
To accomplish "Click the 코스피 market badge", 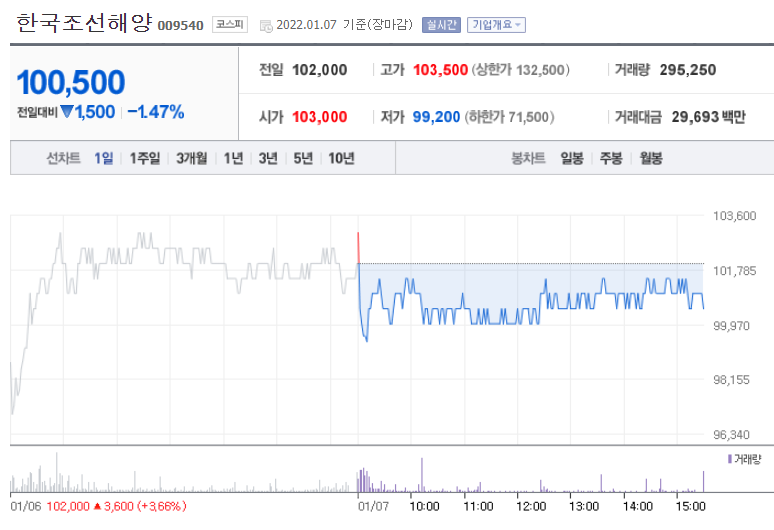I will point(230,24).
